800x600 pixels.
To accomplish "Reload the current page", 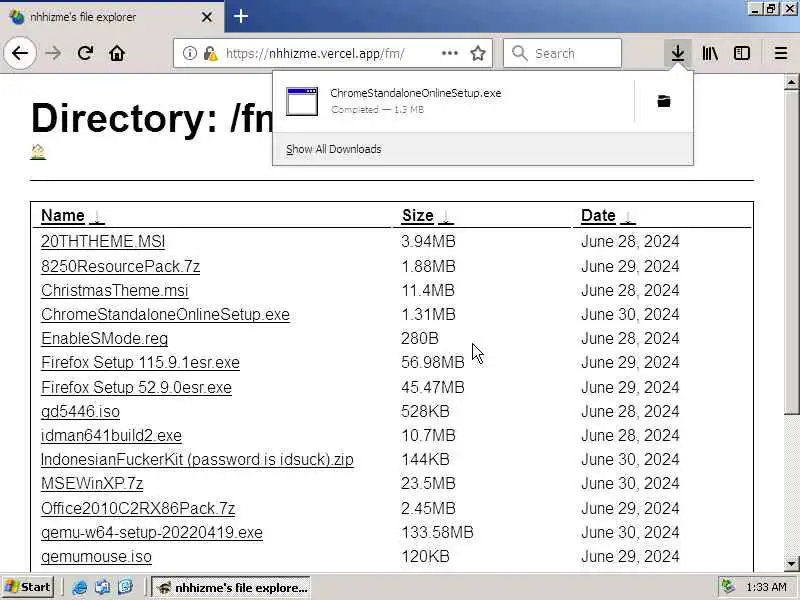I will click(85, 53).
